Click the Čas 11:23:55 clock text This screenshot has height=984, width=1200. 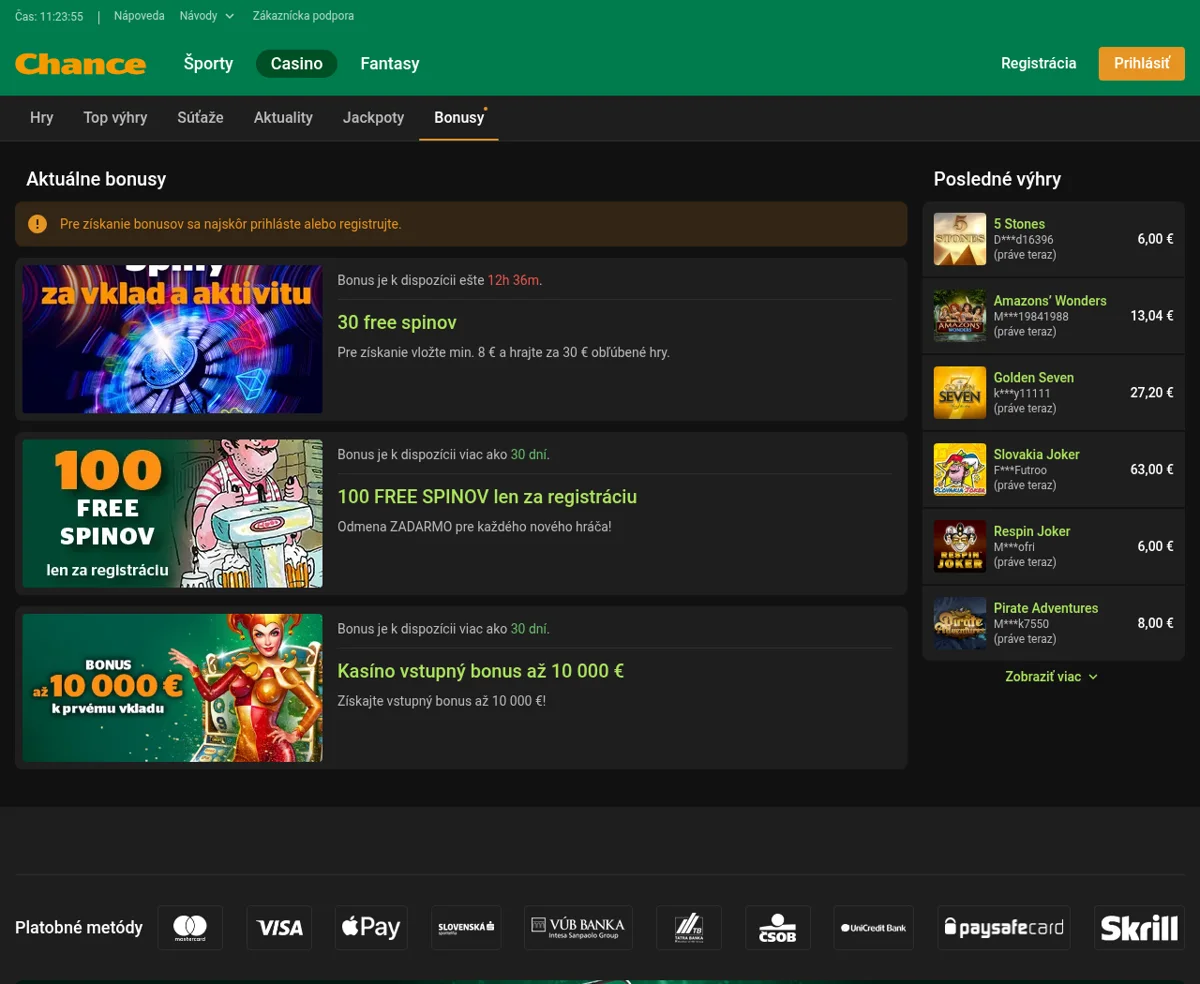coord(49,17)
